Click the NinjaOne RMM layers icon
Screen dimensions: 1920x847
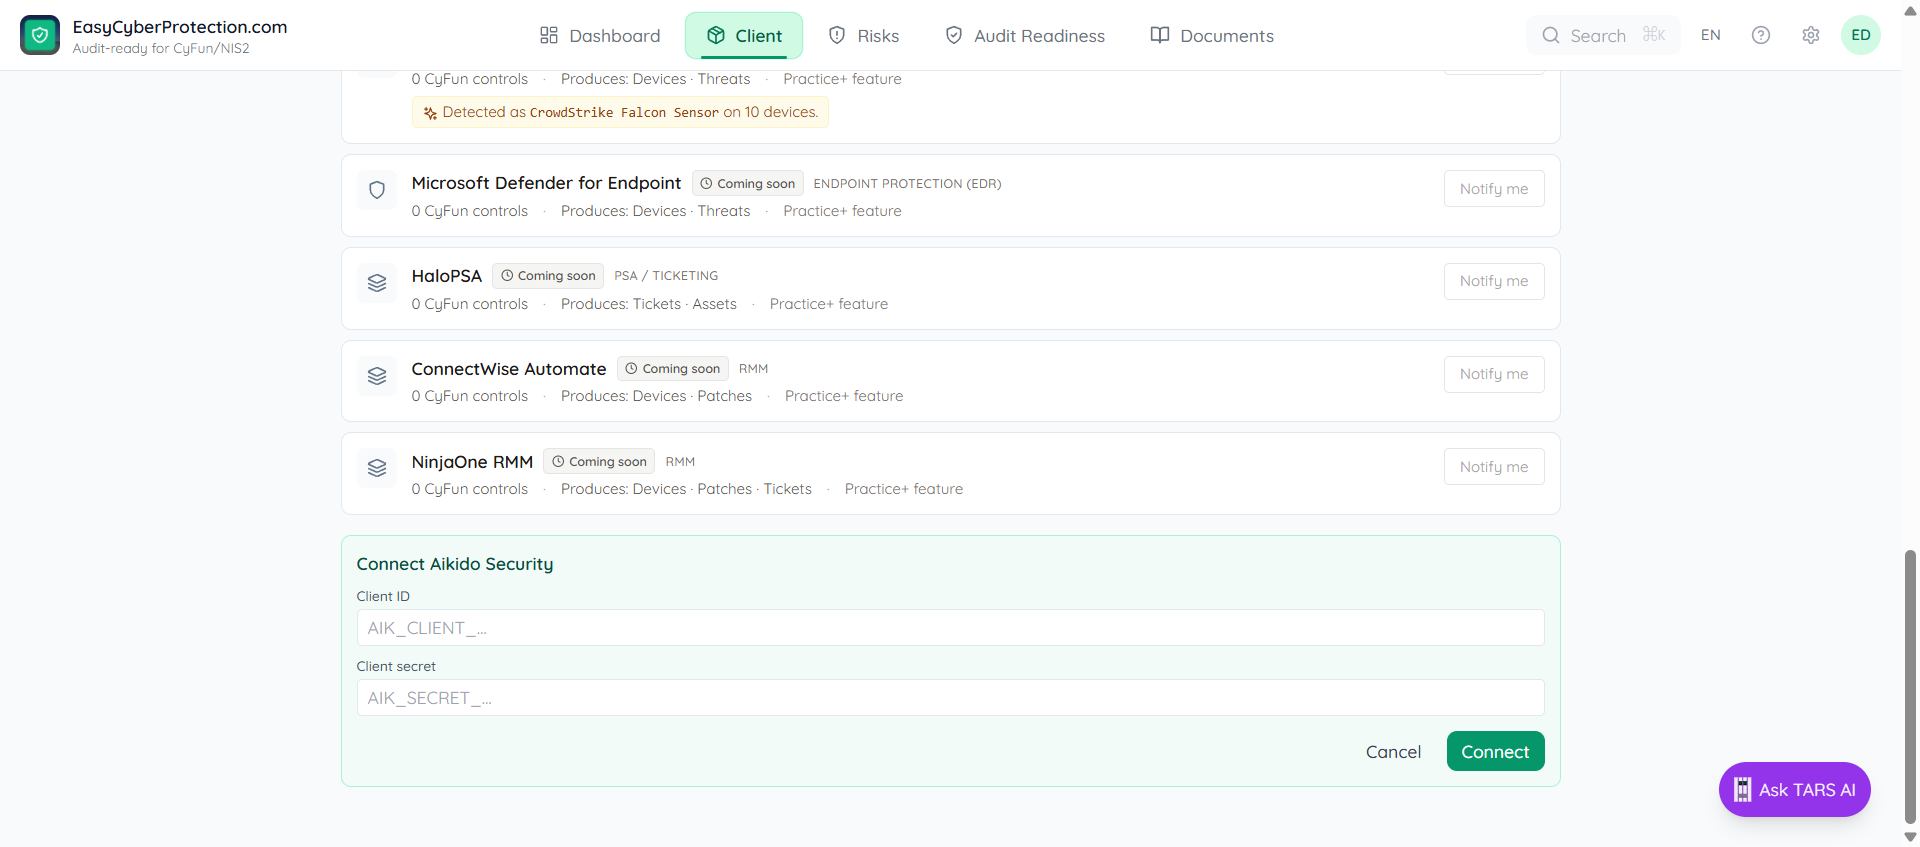tap(377, 468)
